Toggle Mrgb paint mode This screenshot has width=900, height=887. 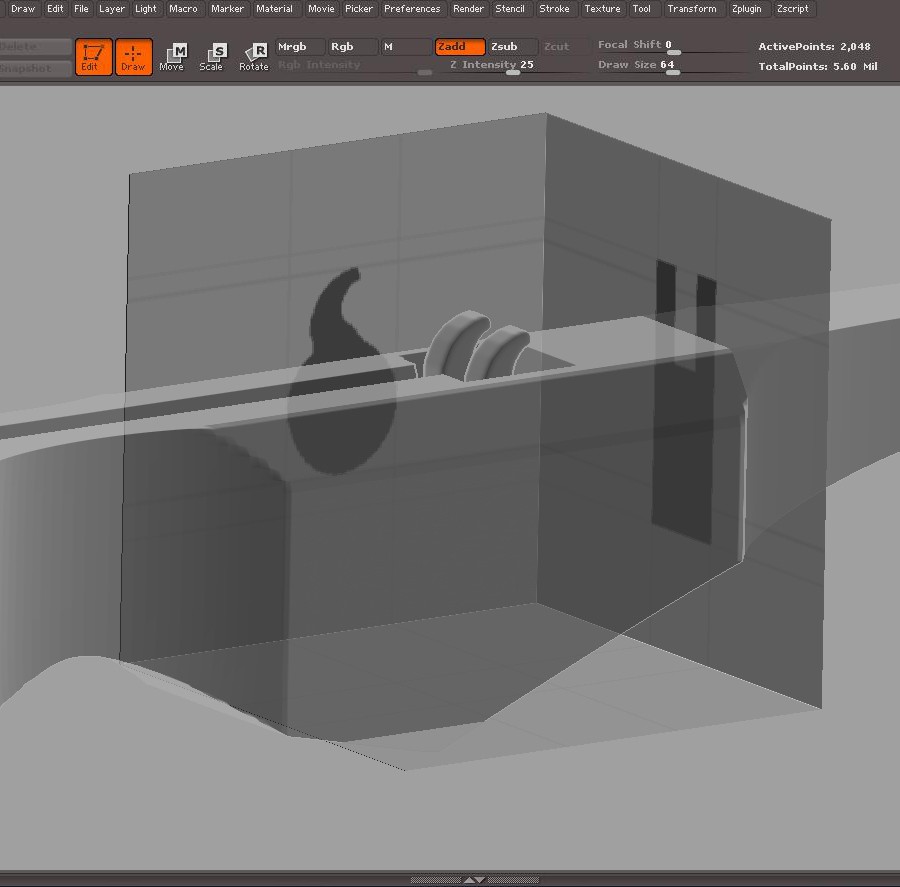tap(300, 47)
